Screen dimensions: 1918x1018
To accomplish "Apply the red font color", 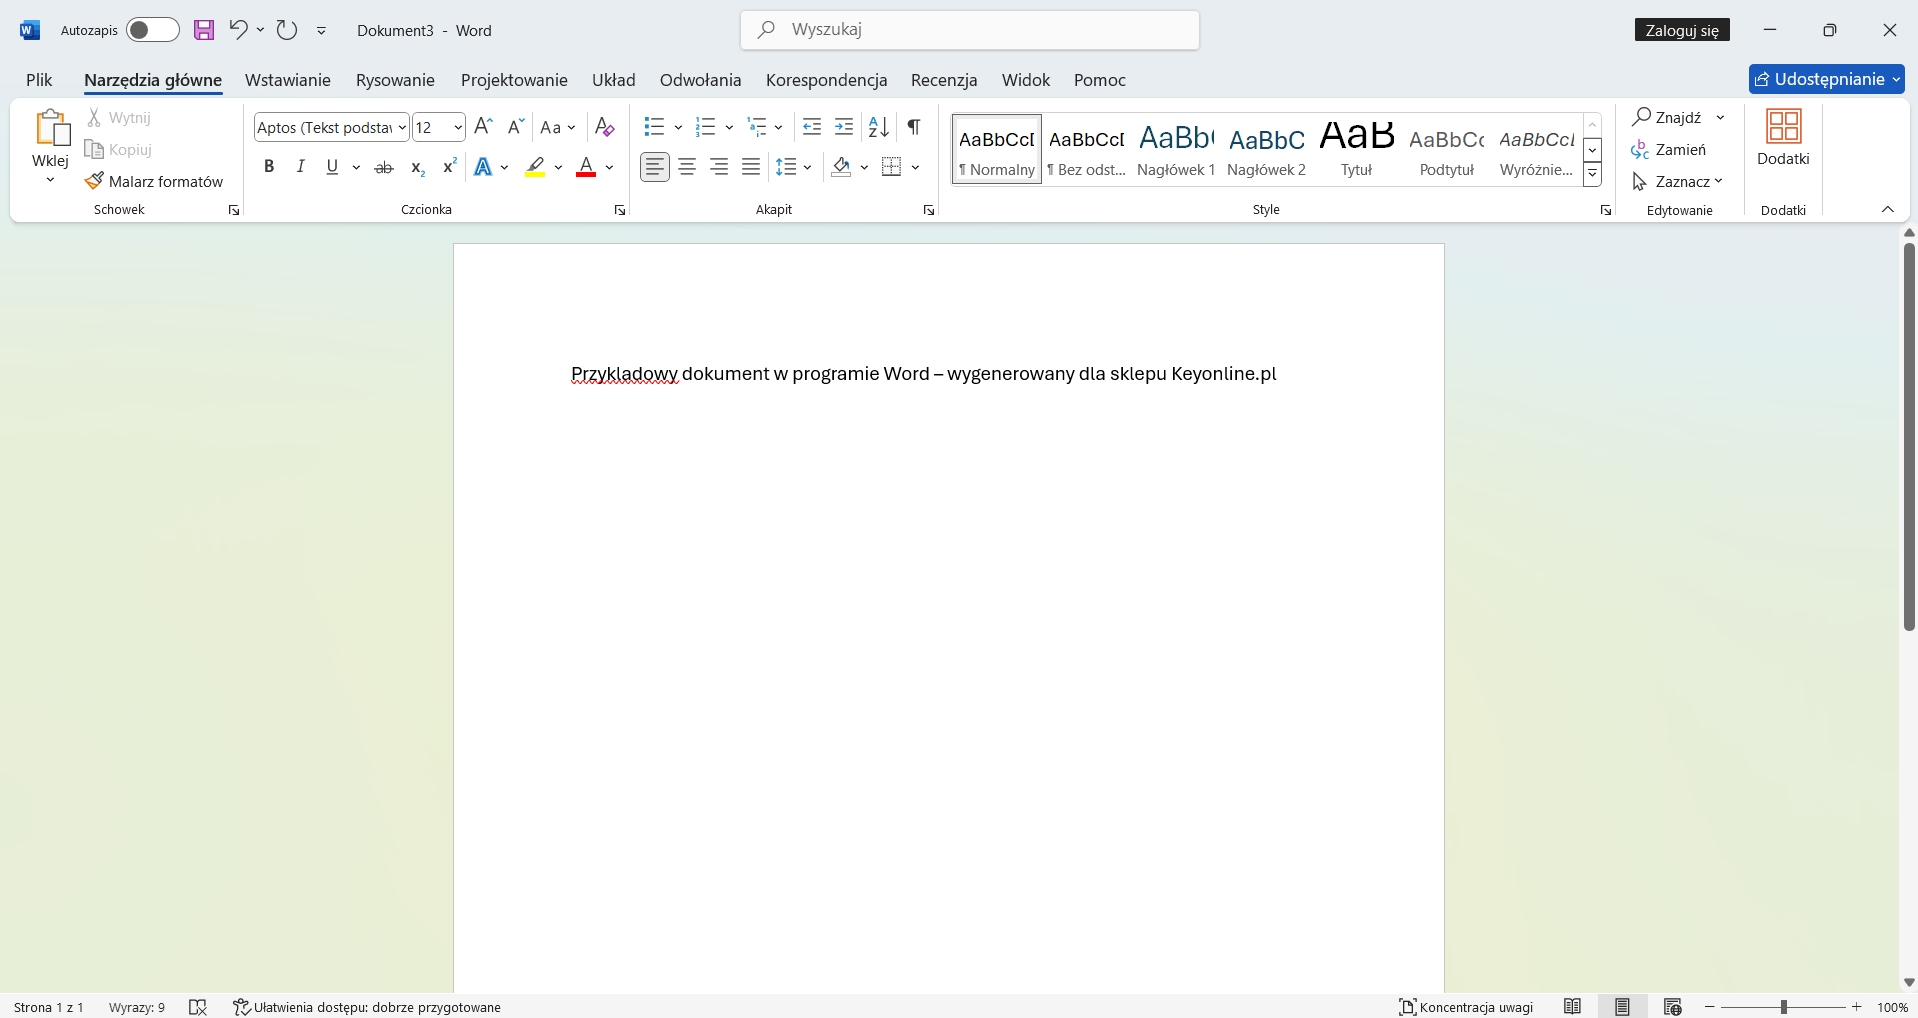I will tap(586, 167).
